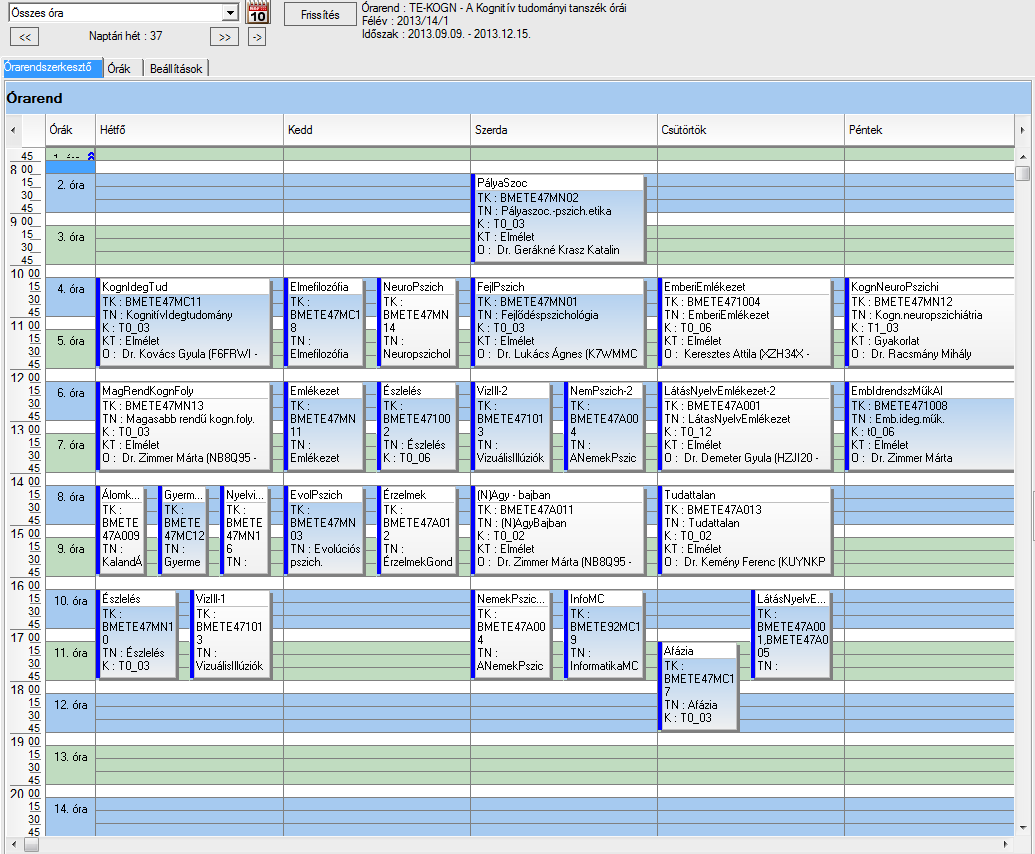Select the Hétfő column header
The width and height of the screenshot is (1035, 854).
pyautogui.click(x=189, y=130)
